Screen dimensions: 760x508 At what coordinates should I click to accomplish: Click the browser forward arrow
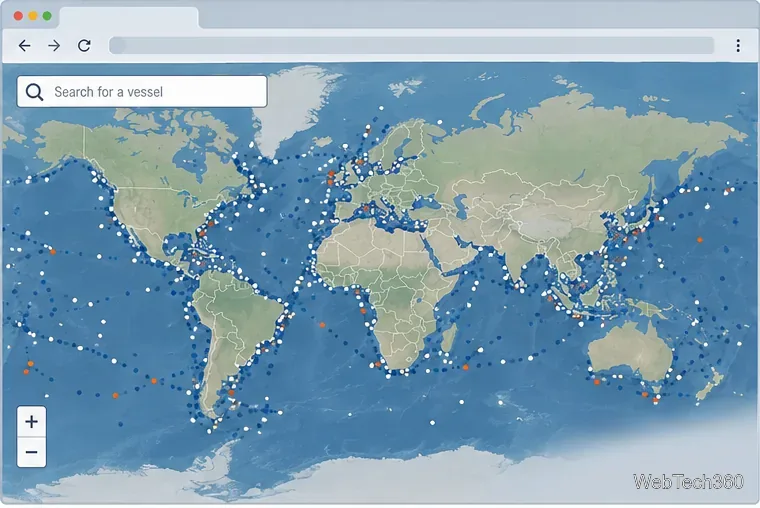(x=54, y=46)
